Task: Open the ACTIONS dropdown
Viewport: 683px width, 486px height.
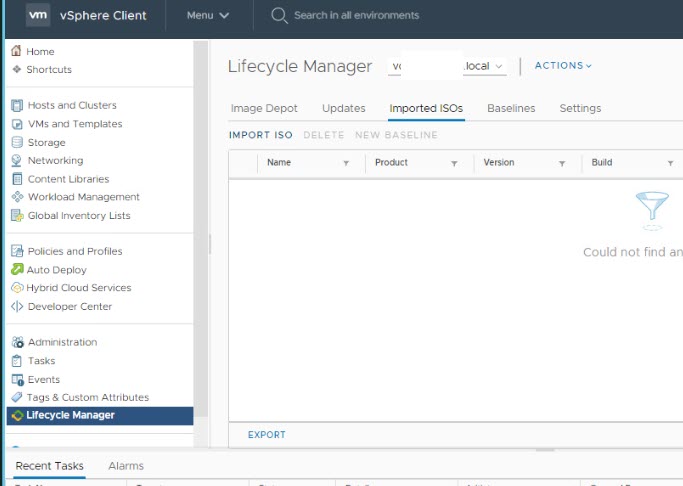Action: click(563, 66)
